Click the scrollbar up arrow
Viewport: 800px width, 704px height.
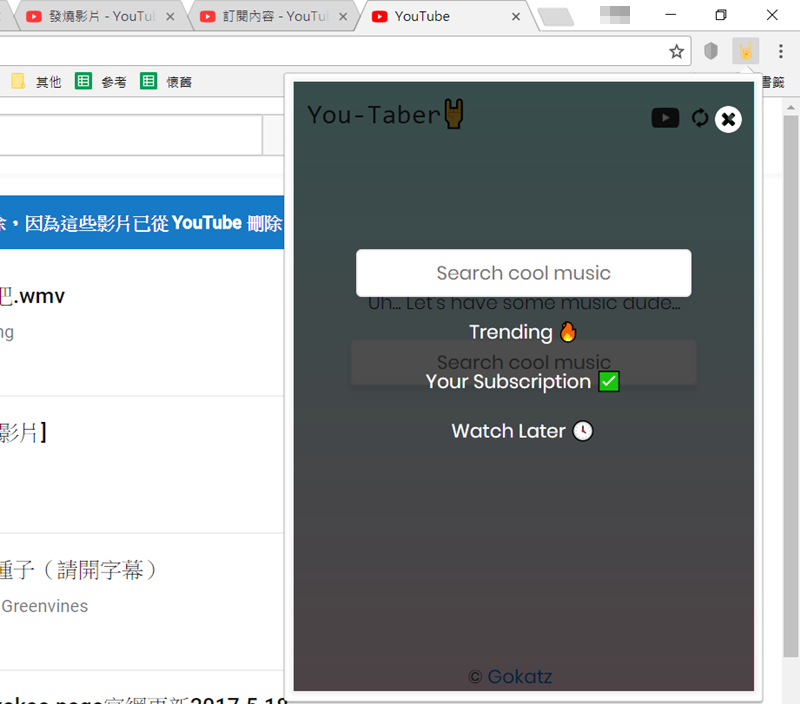coord(791,108)
